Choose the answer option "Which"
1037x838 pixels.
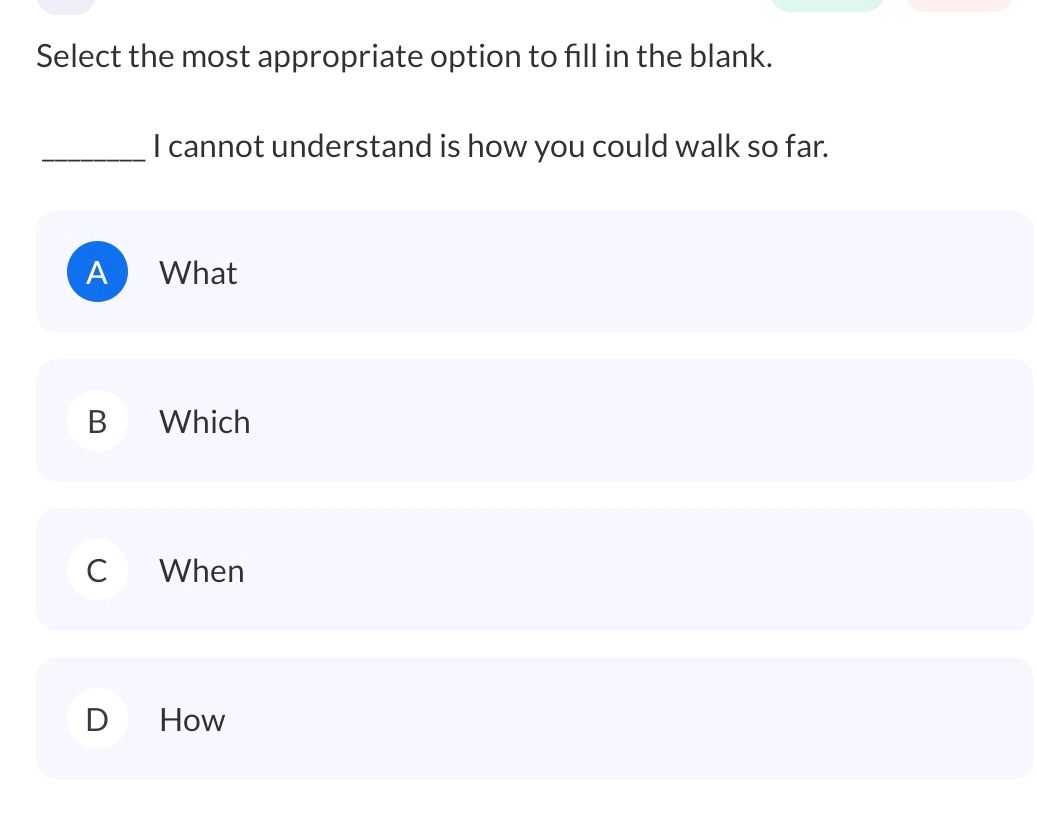pyautogui.click(x=204, y=421)
